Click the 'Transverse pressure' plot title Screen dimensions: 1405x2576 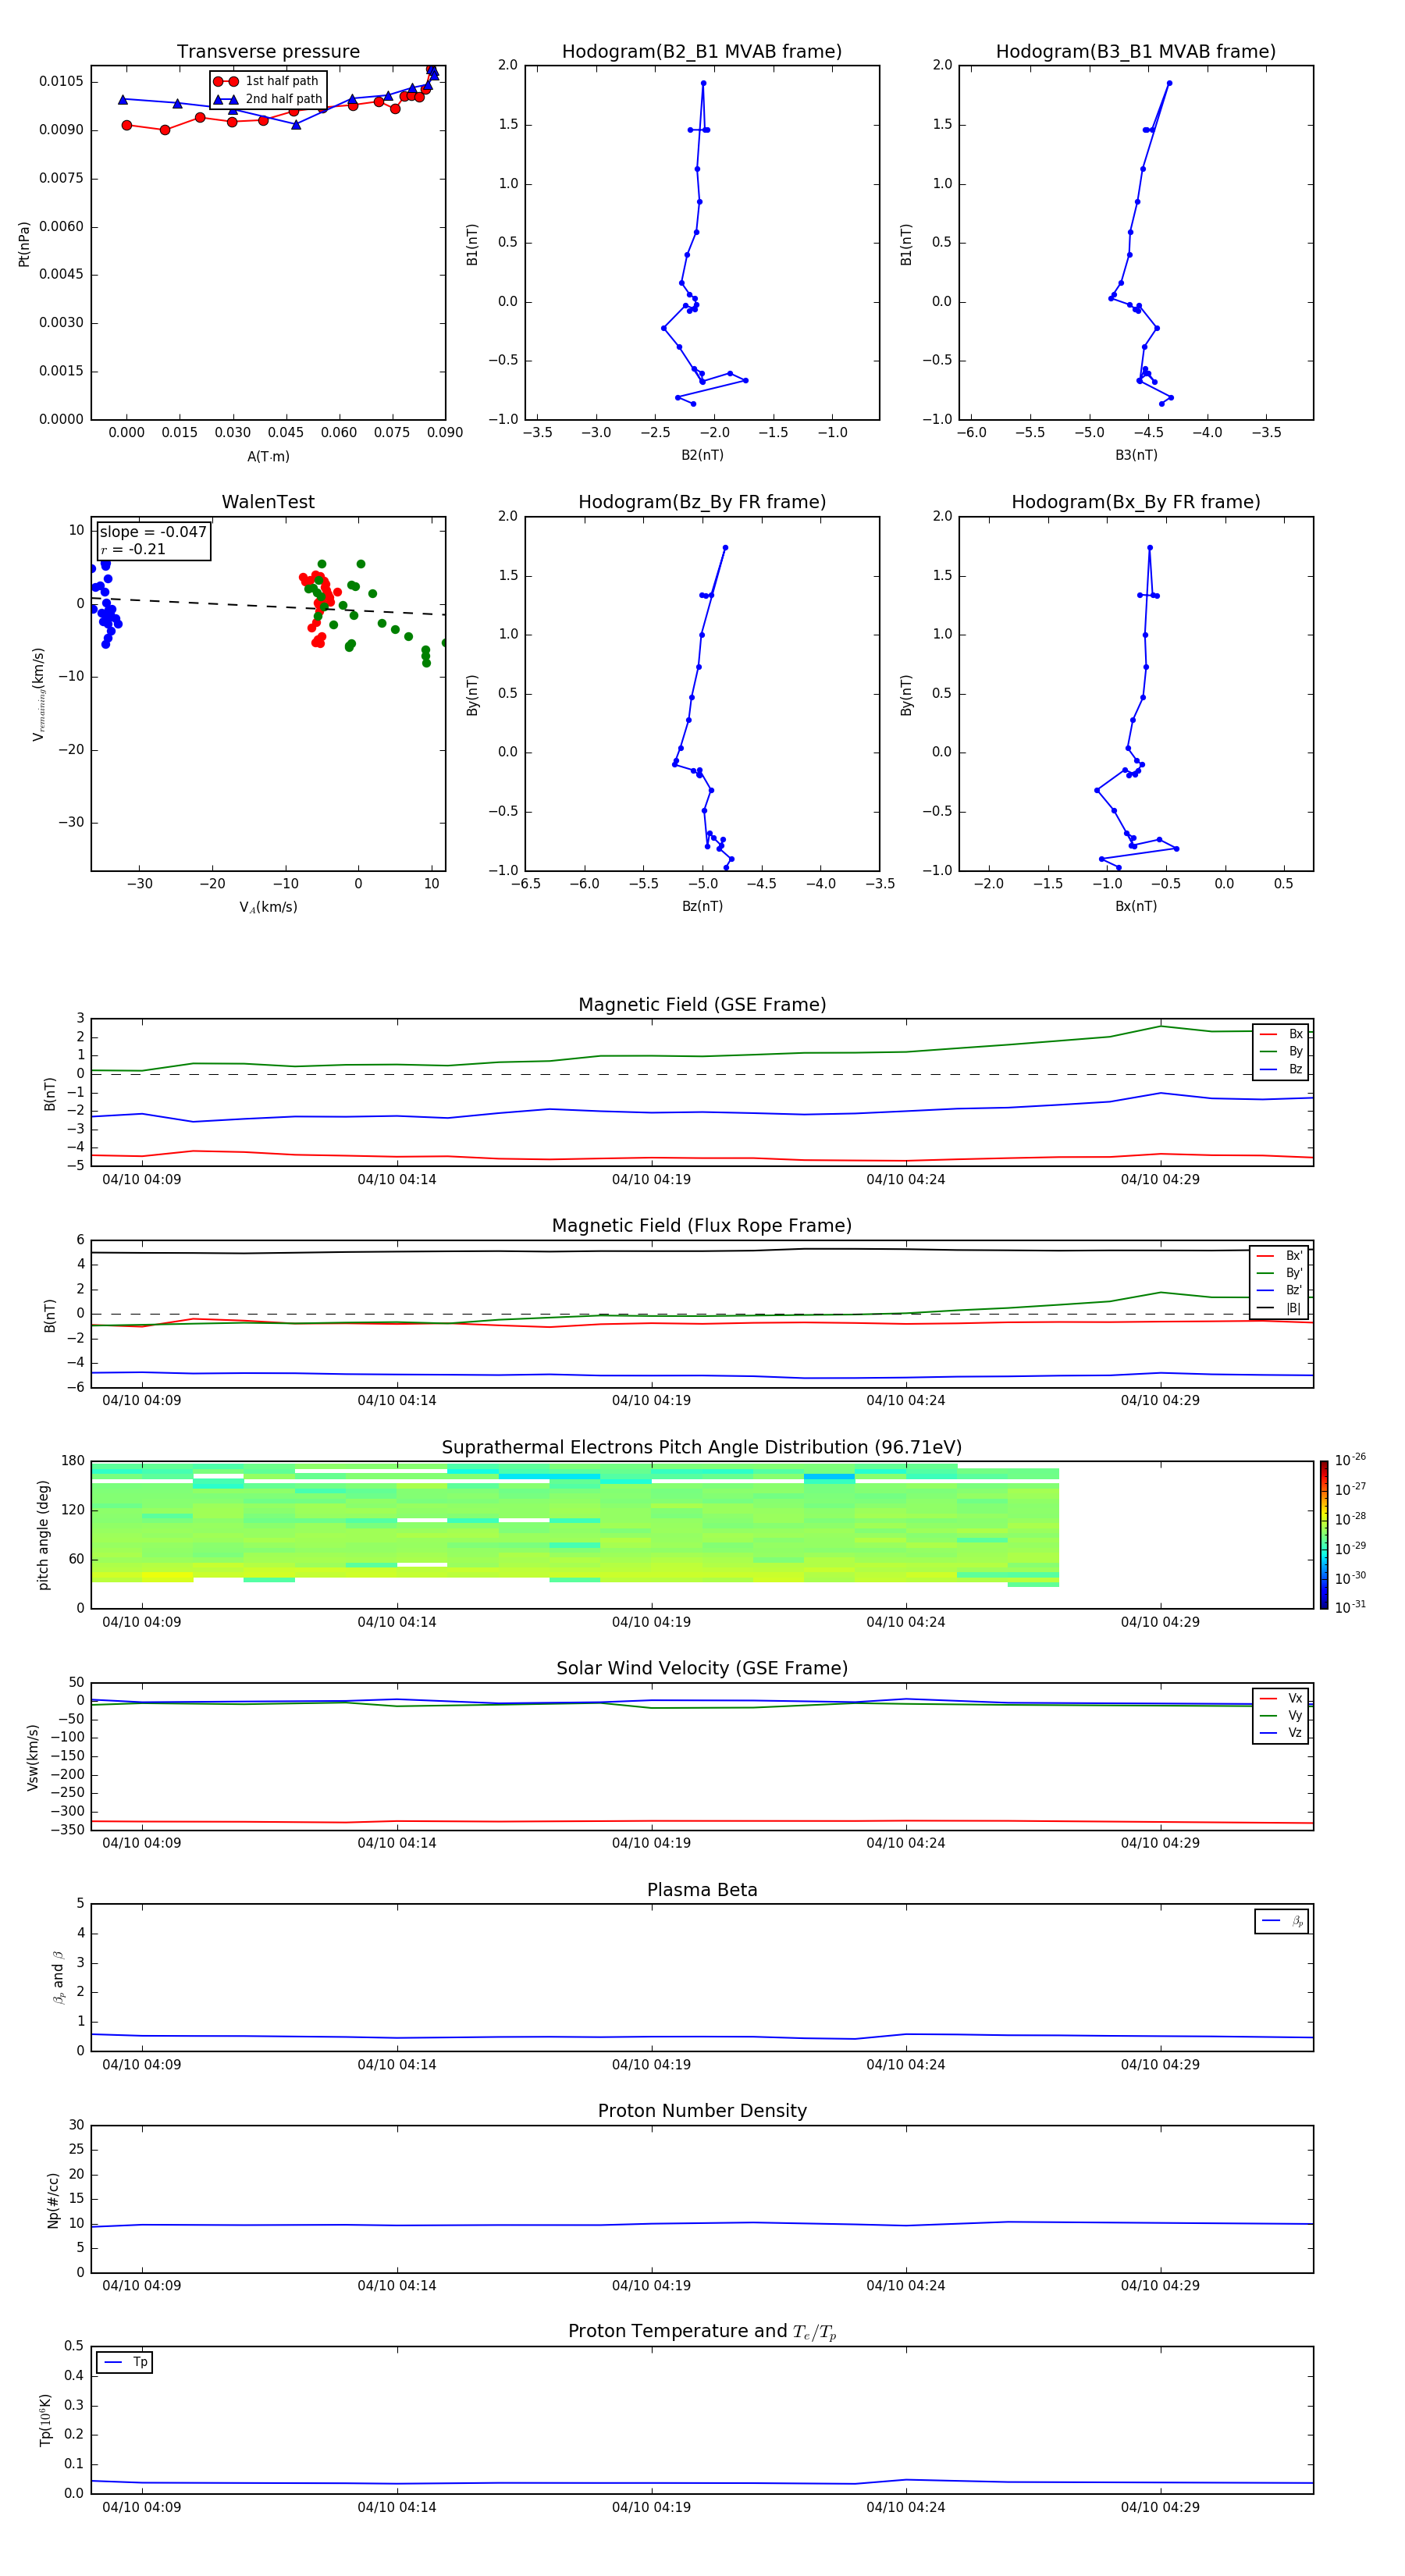pos(268,51)
